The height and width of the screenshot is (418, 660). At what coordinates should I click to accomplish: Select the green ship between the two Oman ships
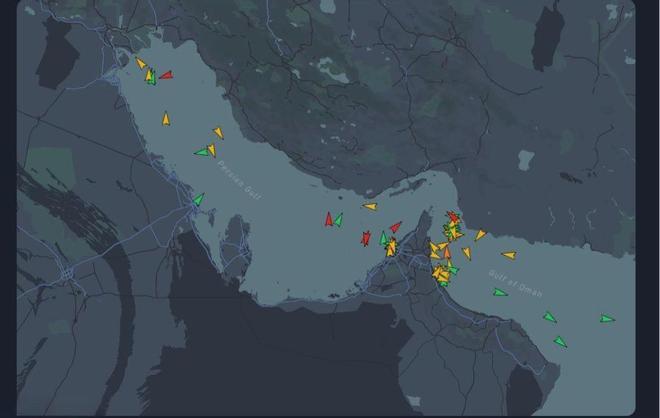point(549,318)
